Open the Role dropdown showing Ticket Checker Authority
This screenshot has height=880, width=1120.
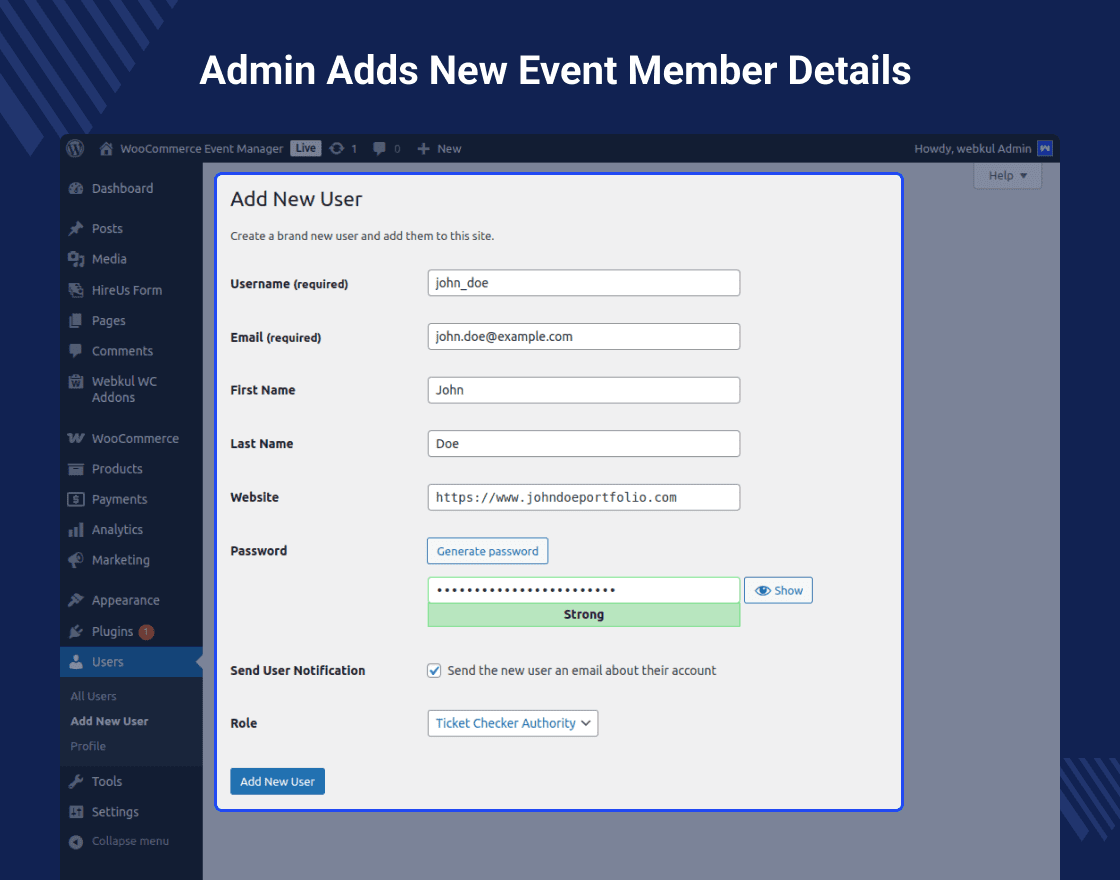(x=512, y=723)
